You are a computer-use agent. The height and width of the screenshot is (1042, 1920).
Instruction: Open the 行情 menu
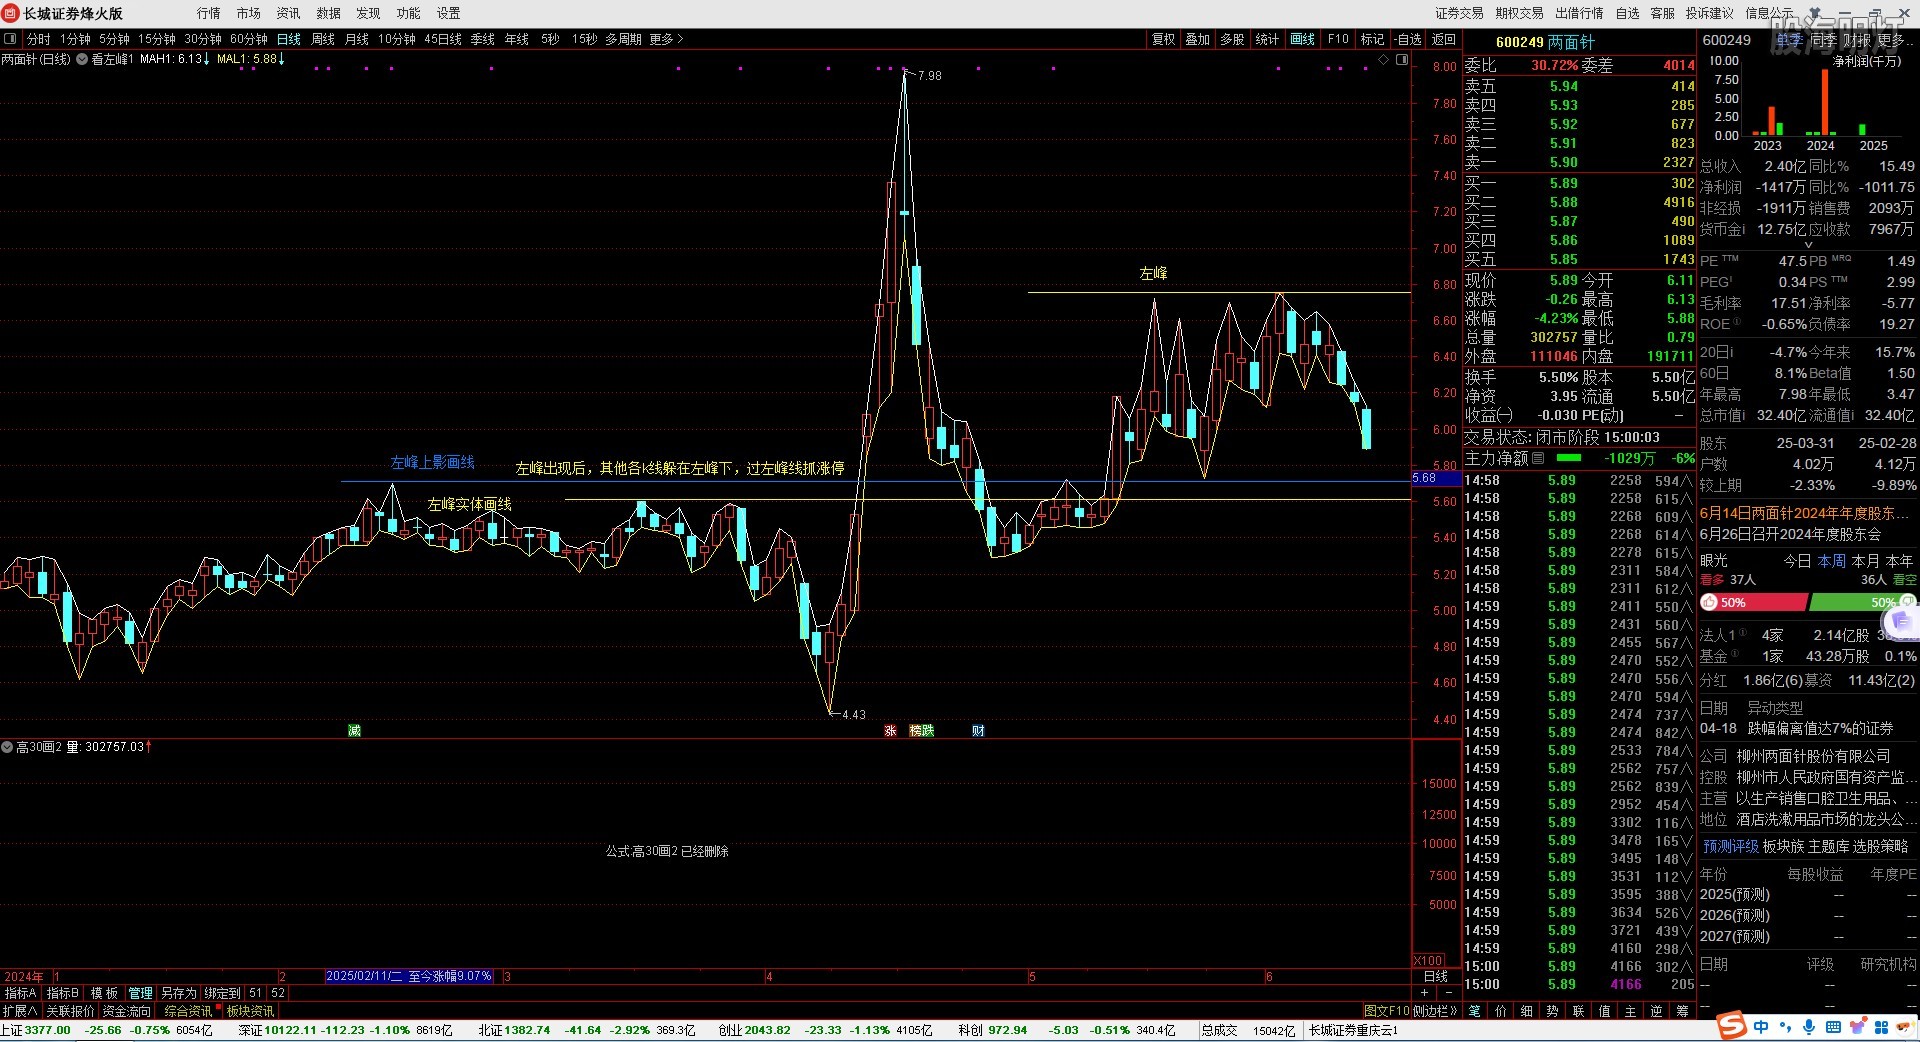click(208, 13)
